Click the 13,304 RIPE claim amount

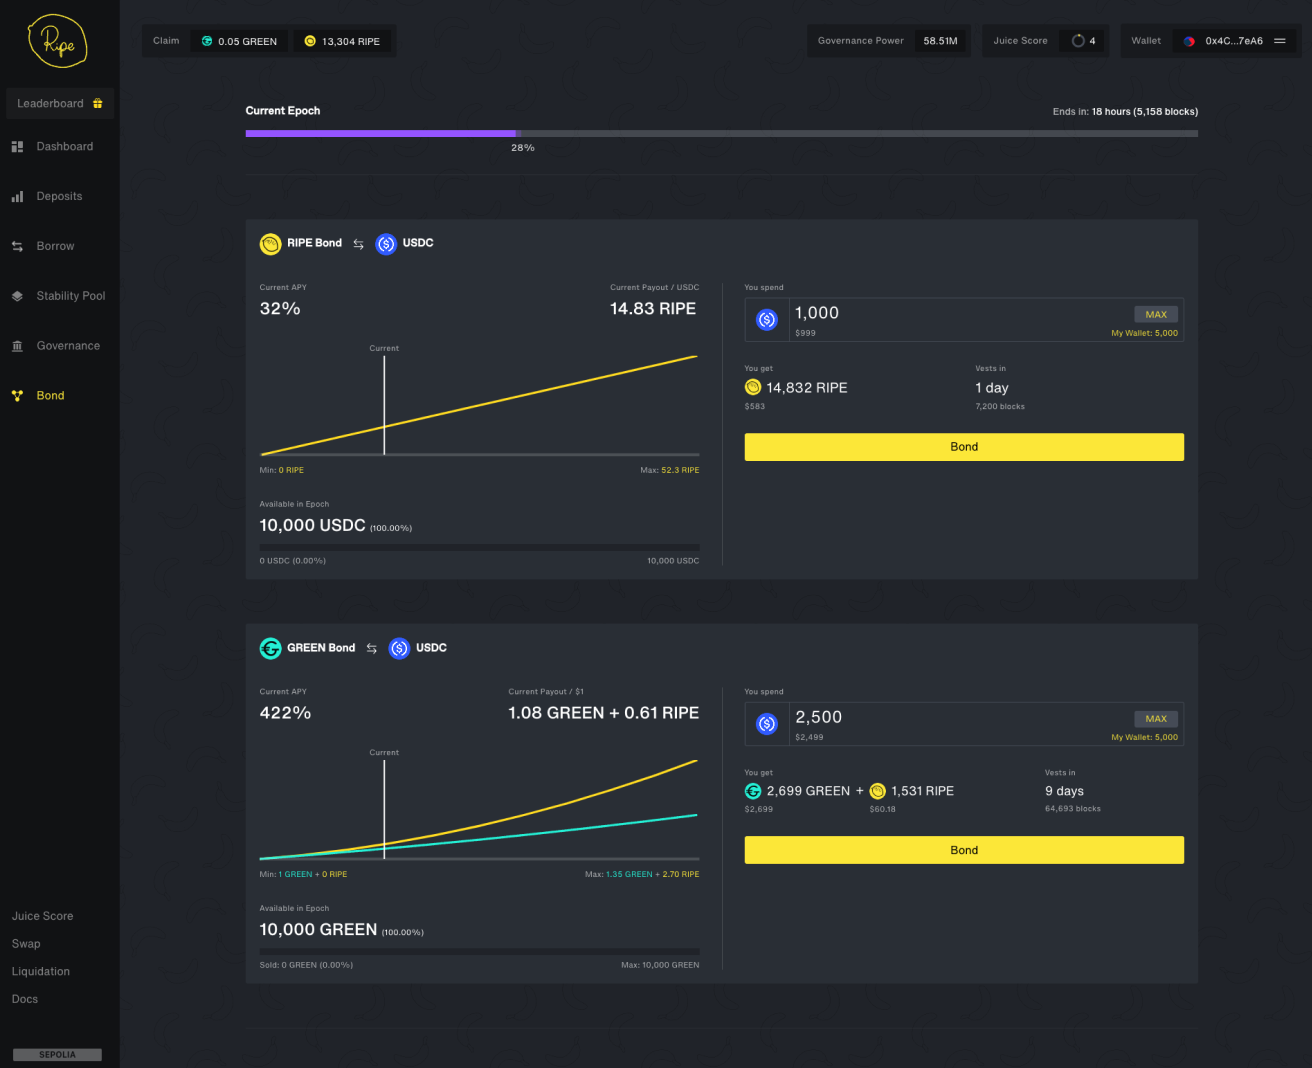(x=351, y=42)
